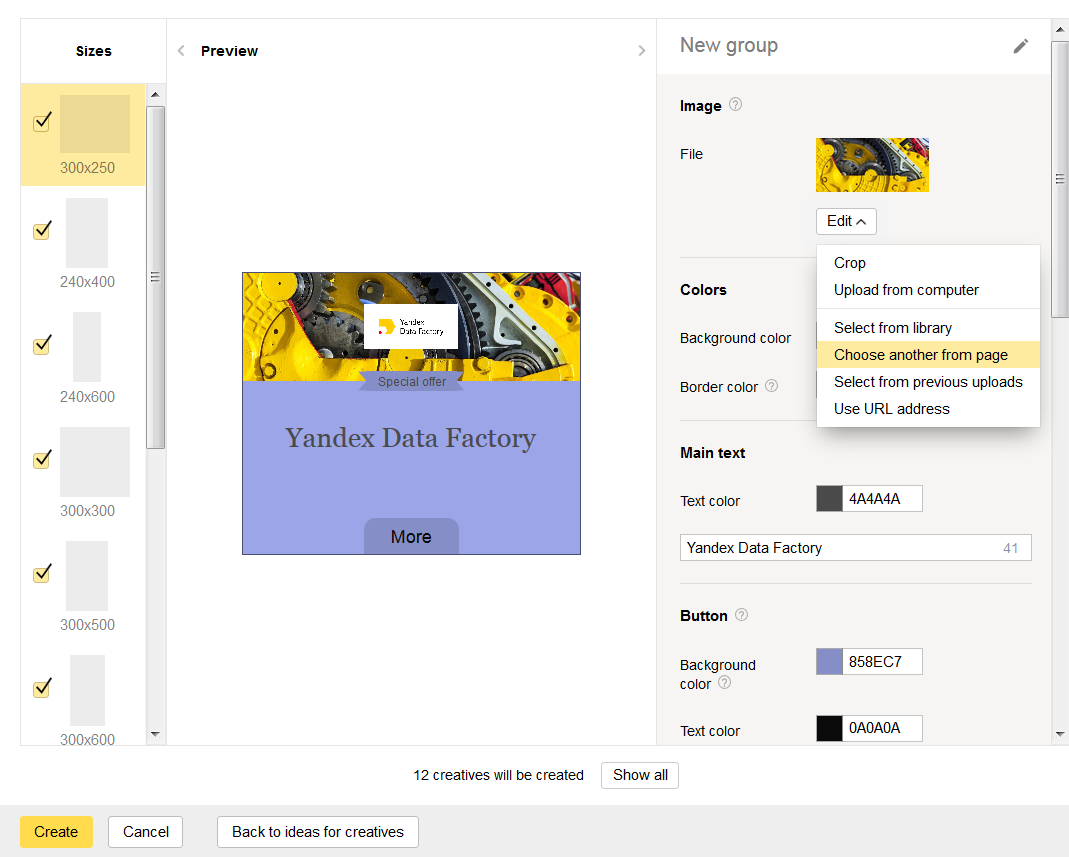This screenshot has height=857, width=1069.
Task: Click the sizes list scrollbar handle
Action: (x=155, y=277)
